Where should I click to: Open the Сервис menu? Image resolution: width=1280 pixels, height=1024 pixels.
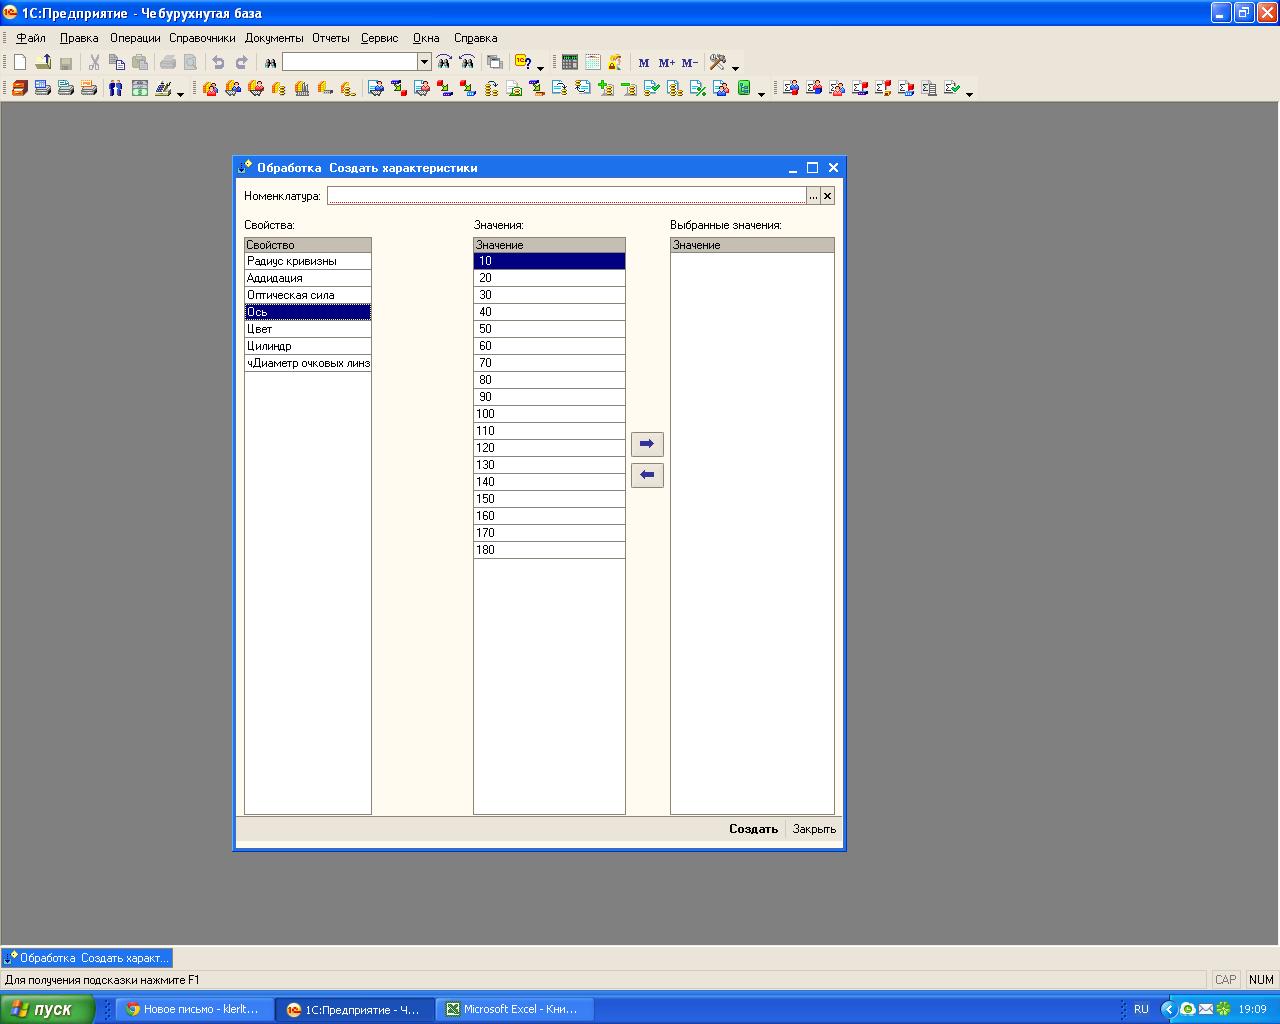pos(379,38)
